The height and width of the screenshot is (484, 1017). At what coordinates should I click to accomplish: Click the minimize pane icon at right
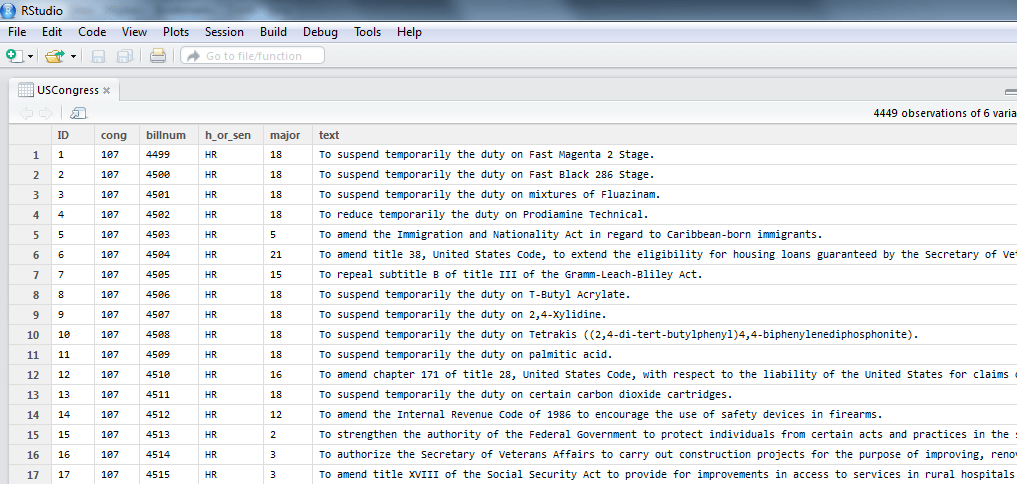1011,91
